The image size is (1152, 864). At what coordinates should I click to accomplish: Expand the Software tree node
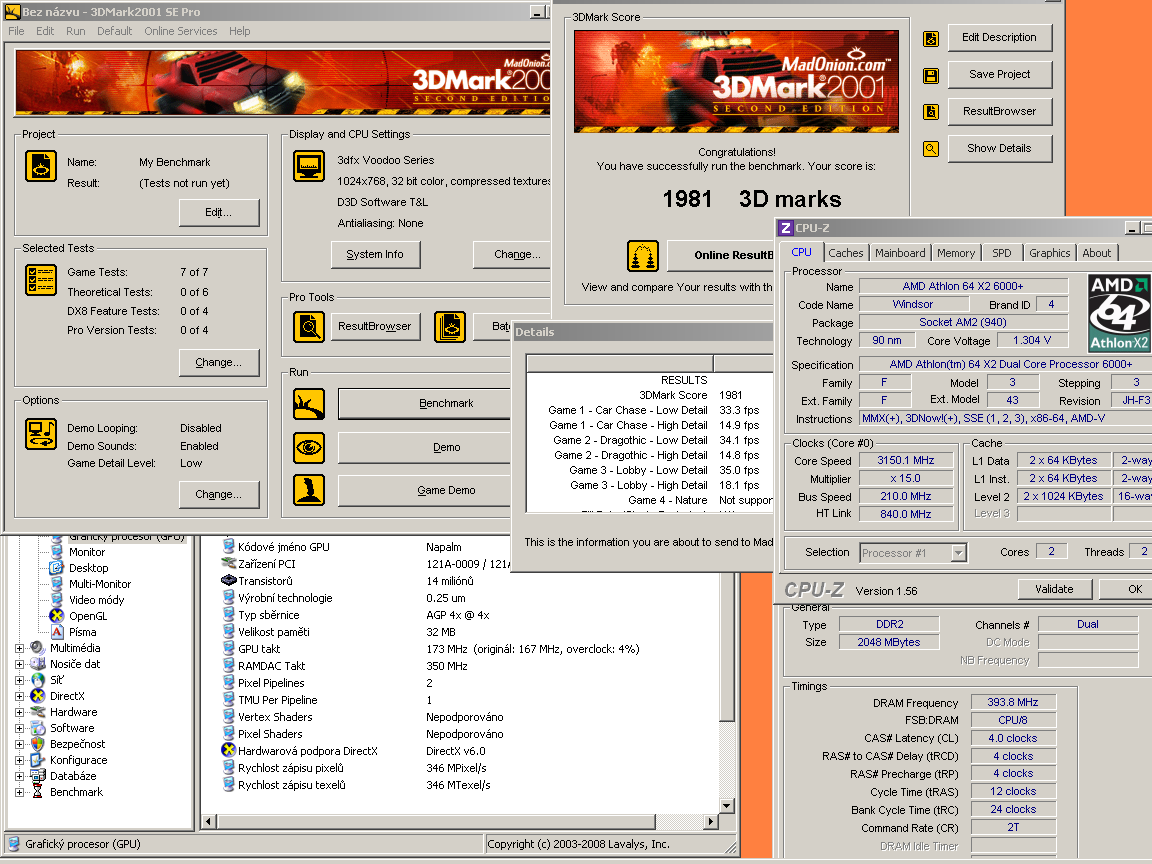tap(20, 728)
